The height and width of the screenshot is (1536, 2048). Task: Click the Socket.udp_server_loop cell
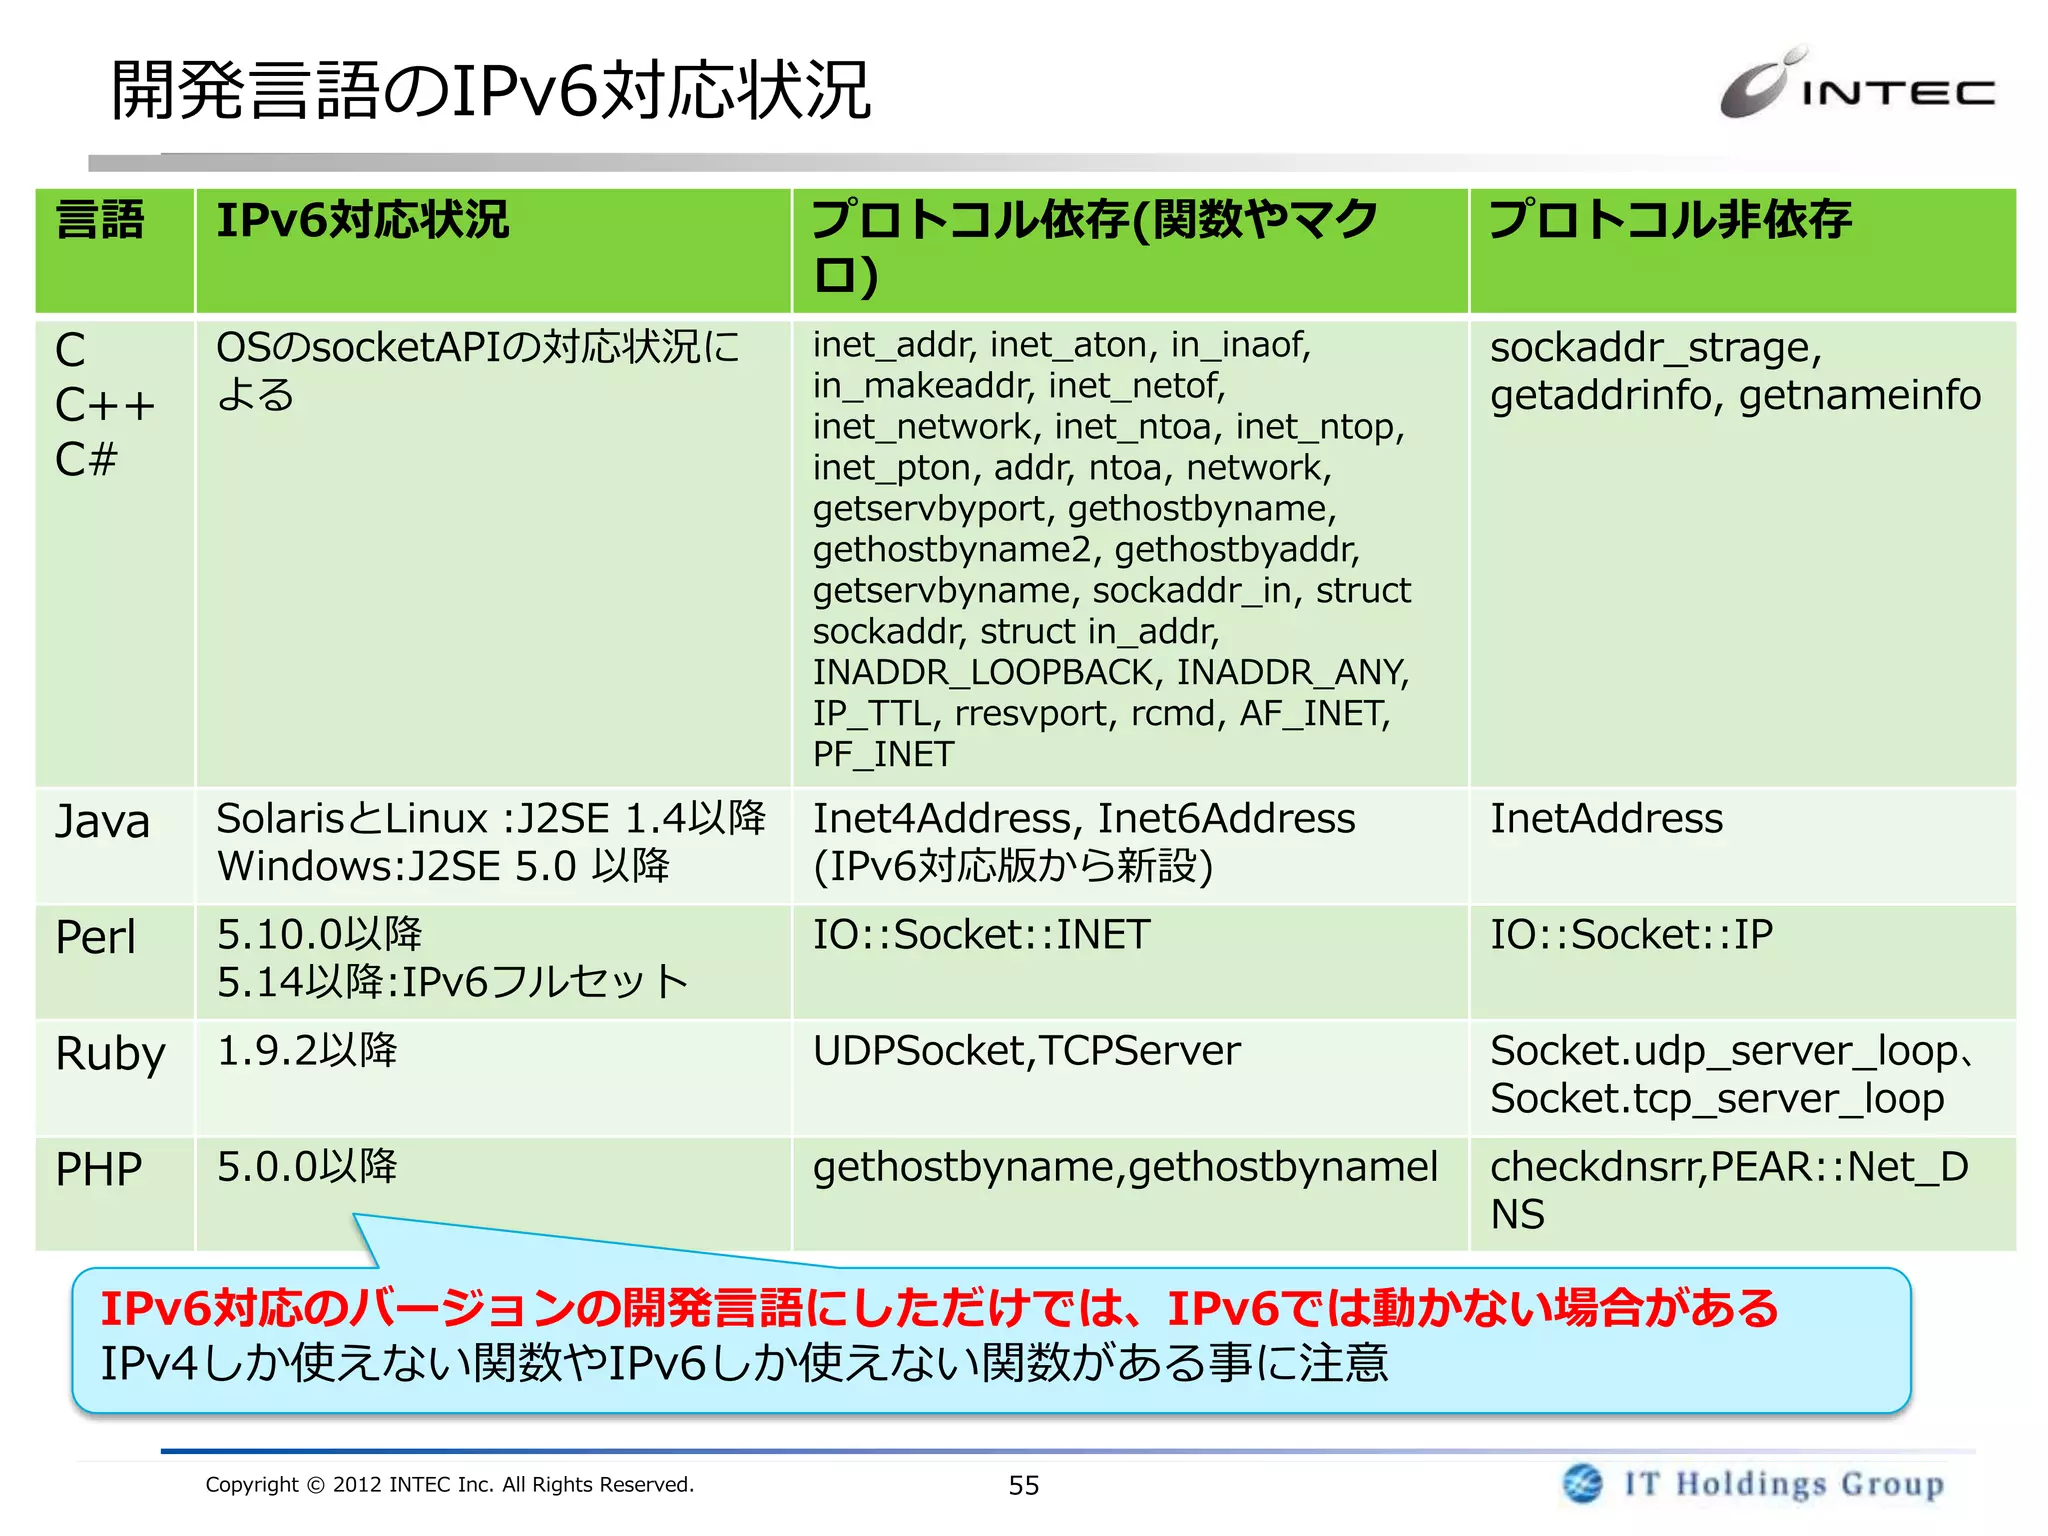click(x=1743, y=1077)
